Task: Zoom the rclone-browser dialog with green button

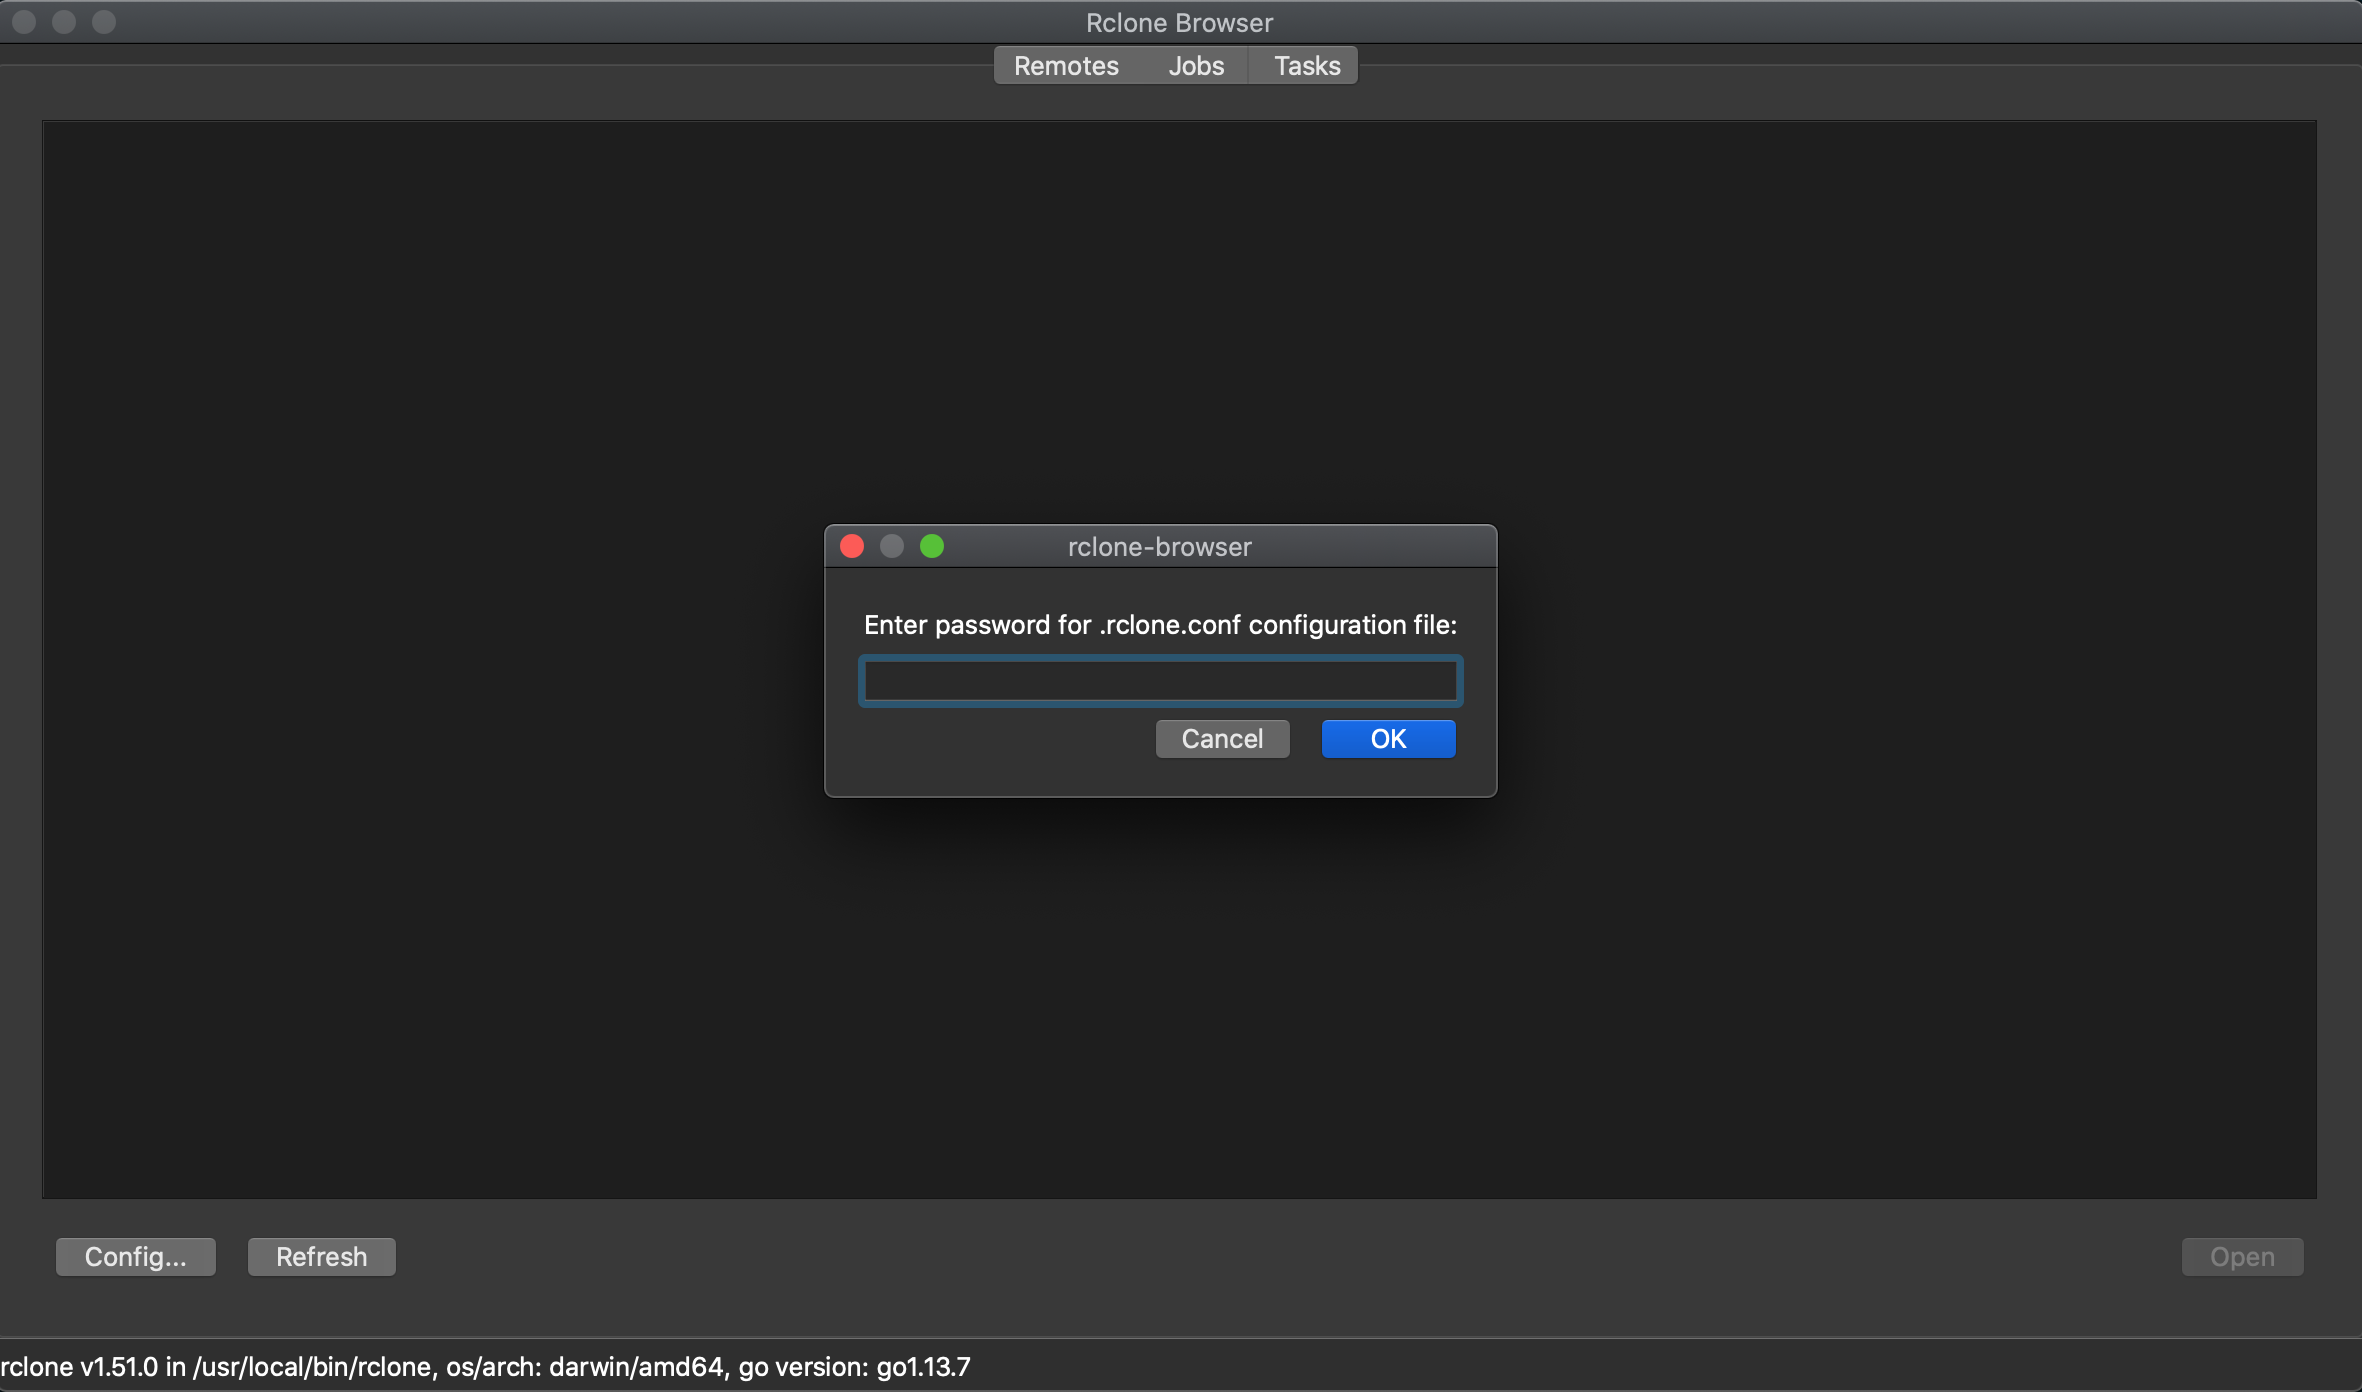Action: [932, 546]
